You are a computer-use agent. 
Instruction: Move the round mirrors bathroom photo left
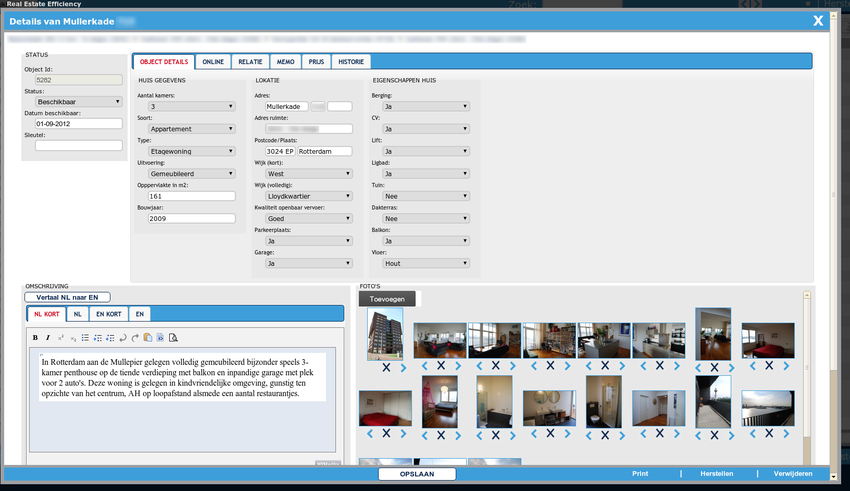(533, 434)
